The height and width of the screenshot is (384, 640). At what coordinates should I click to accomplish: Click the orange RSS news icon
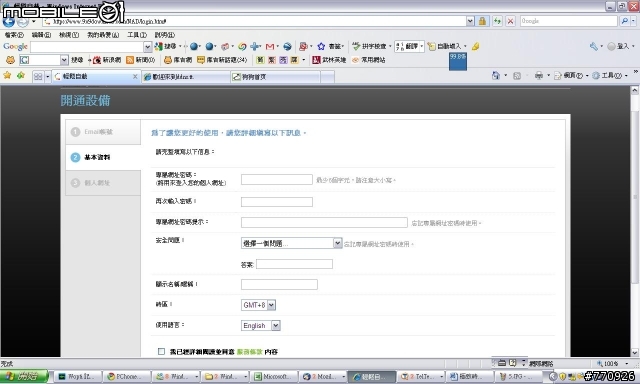pos(130,60)
